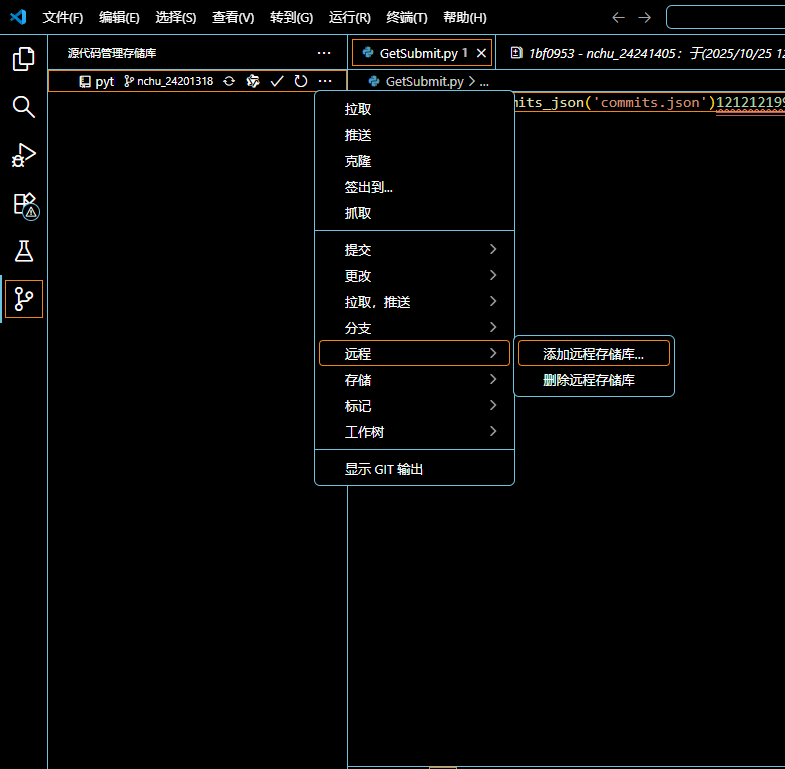The height and width of the screenshot is (769, 785).
Task: Close the GetSubmit.py tab
Action: (481, 53)
